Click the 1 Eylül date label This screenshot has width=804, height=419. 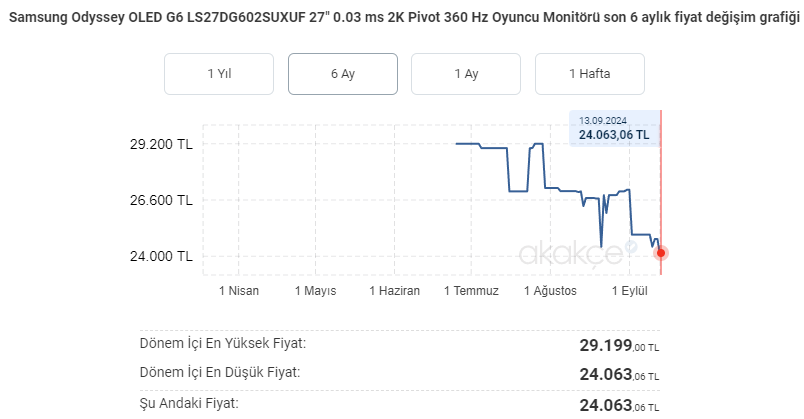pos(630,291)
